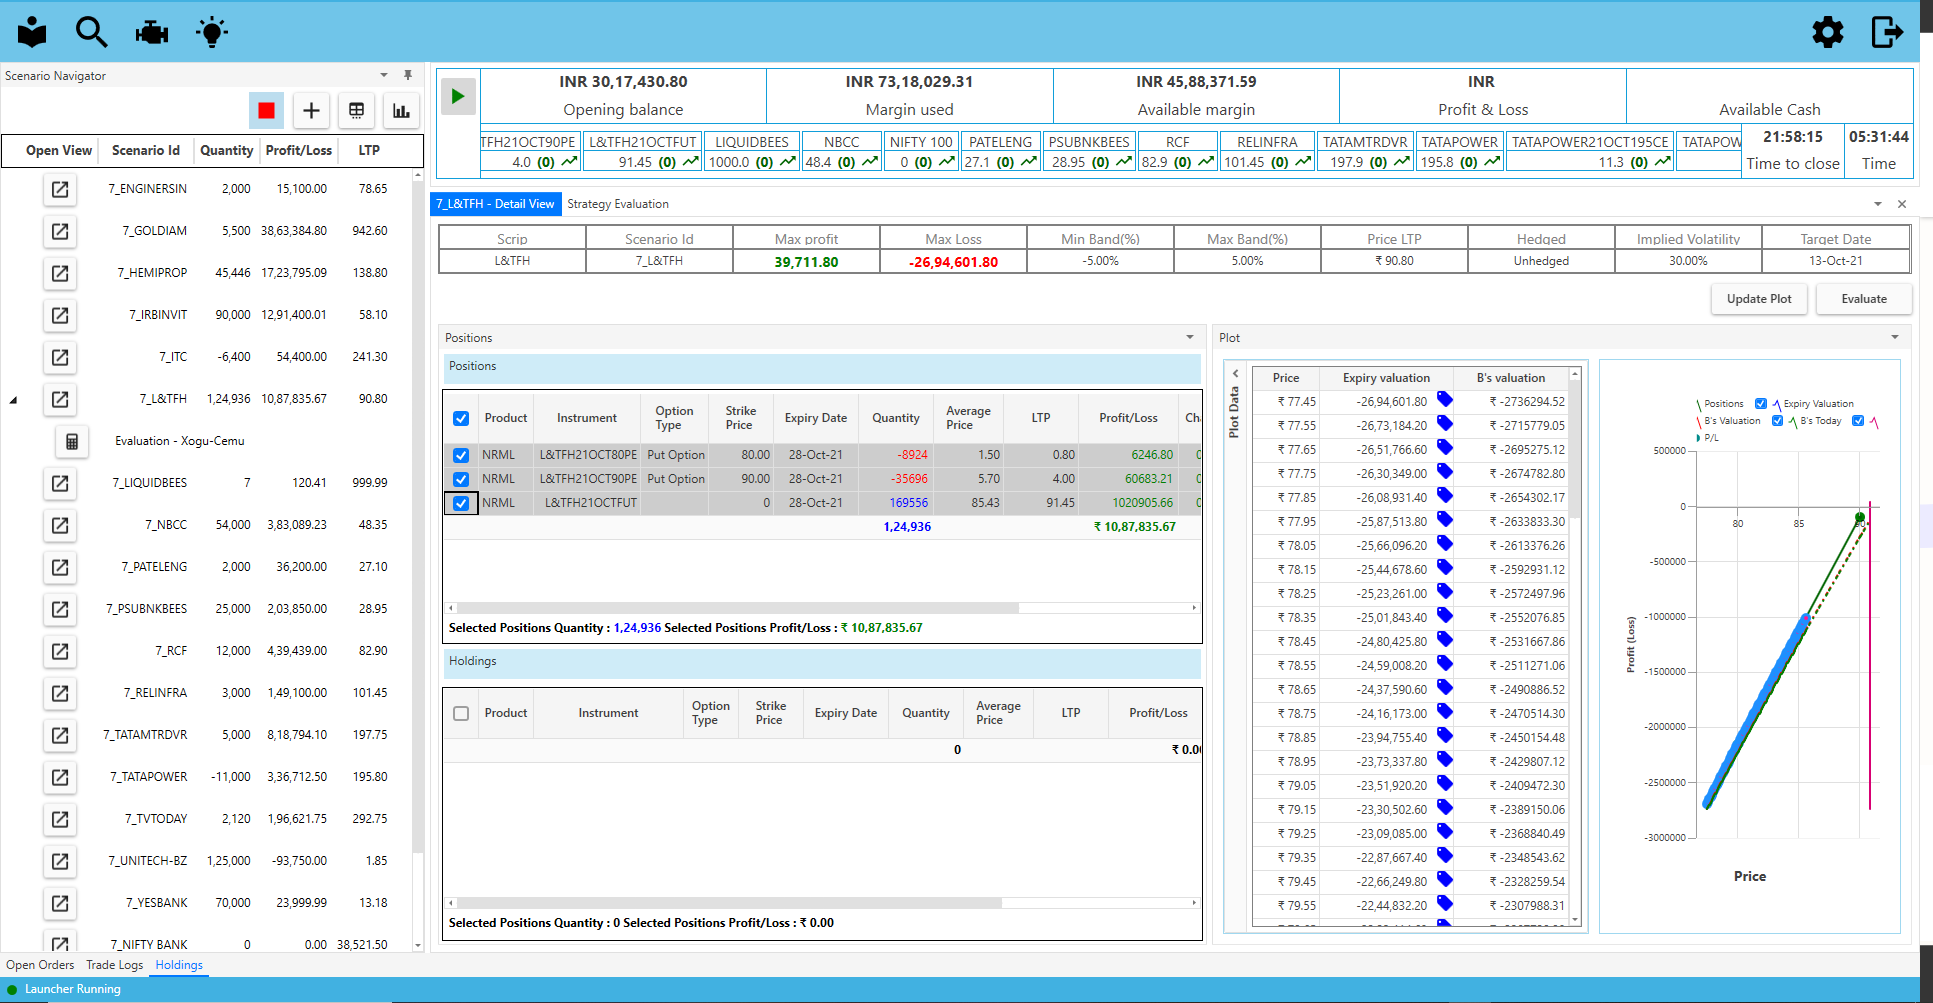
Task: Select the Holdings bottom tab
Action: pyautogui.click(x=179, y=965)
